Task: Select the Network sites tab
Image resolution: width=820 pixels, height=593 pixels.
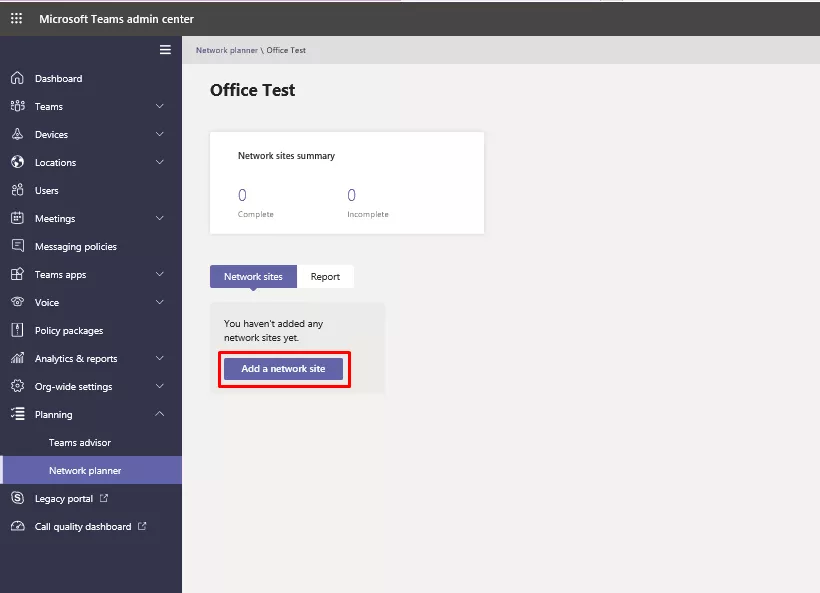Action: click(x=253, y=277)
